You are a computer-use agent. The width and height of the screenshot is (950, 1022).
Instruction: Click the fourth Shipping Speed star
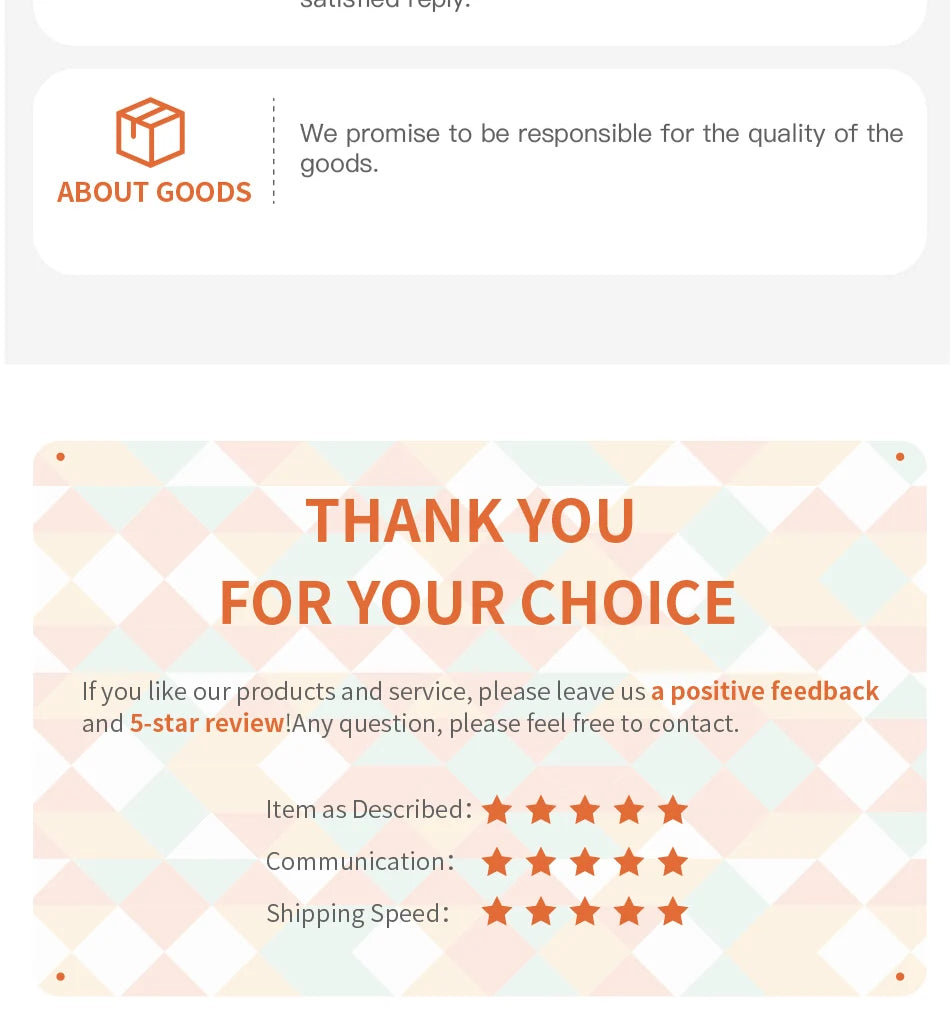[x=629, y=911]
